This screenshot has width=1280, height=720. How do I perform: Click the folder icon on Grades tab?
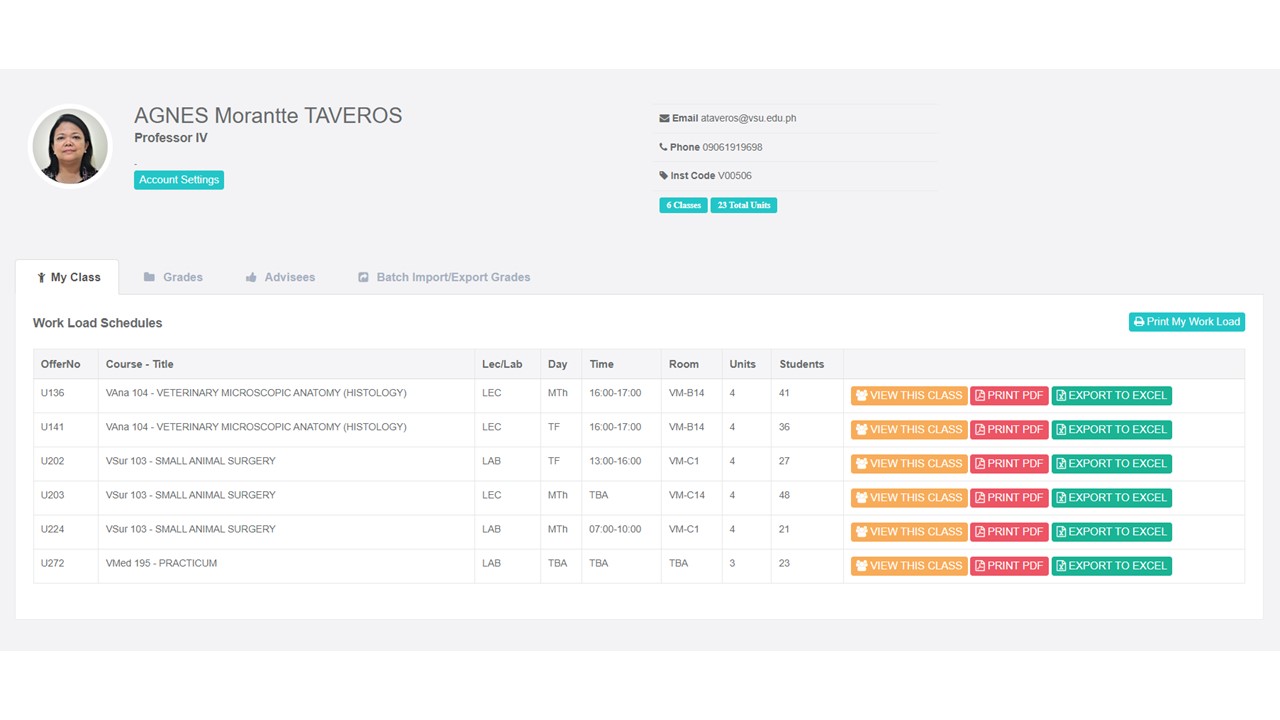tap(149, 277)
